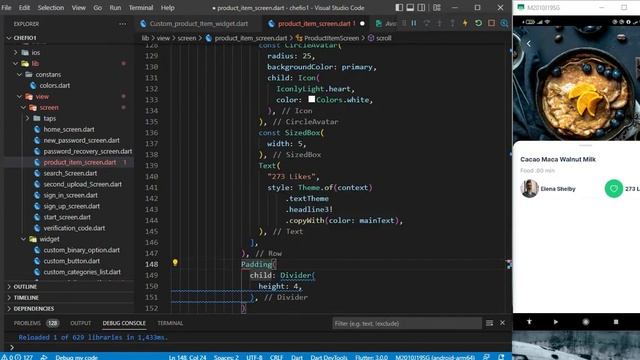Click errors and warnings status bar indicator
The width and height of the screenshot is (640, 360).
[17, 357]
